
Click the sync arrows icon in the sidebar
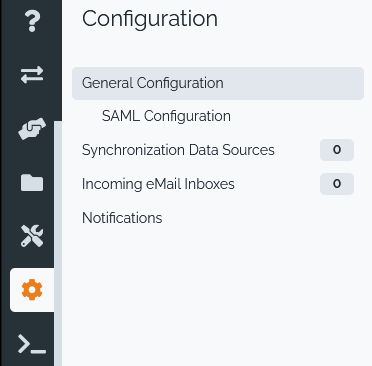click(x=32, y=74)
